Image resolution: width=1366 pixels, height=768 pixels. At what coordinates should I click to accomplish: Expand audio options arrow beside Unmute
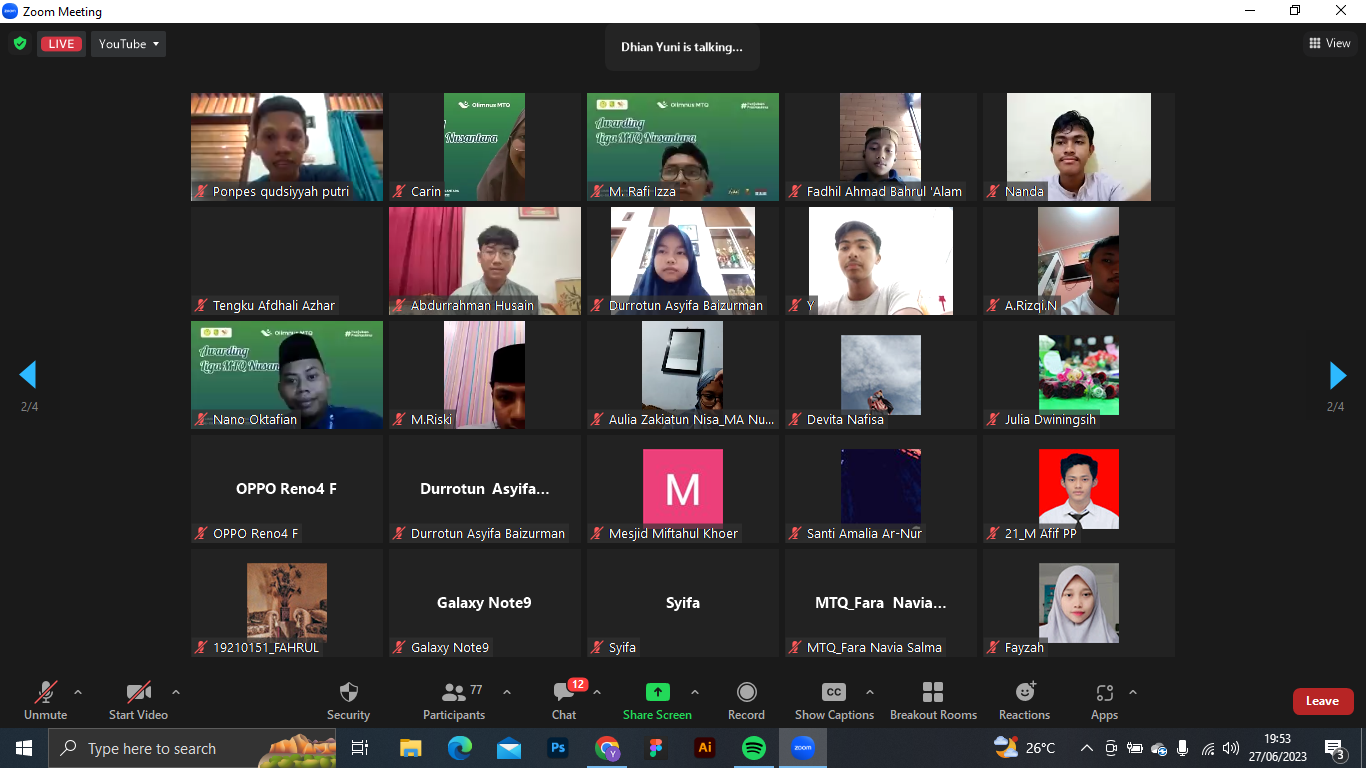(x=78, y=692)
